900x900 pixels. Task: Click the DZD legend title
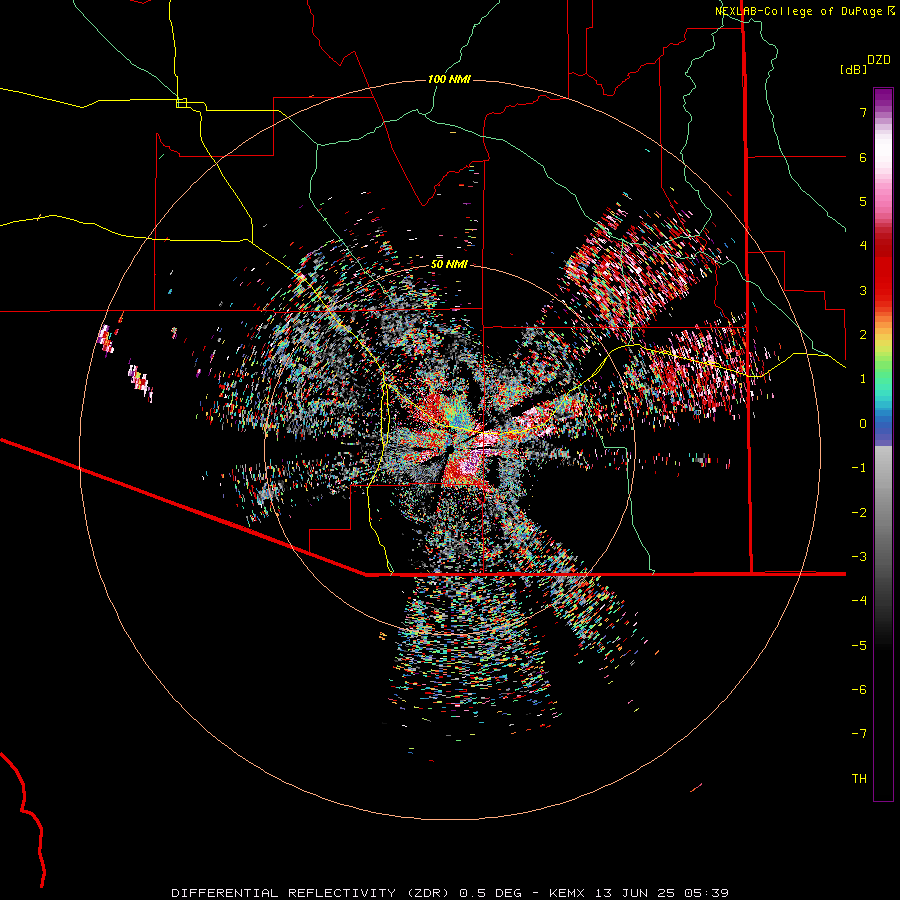[878, 60]
